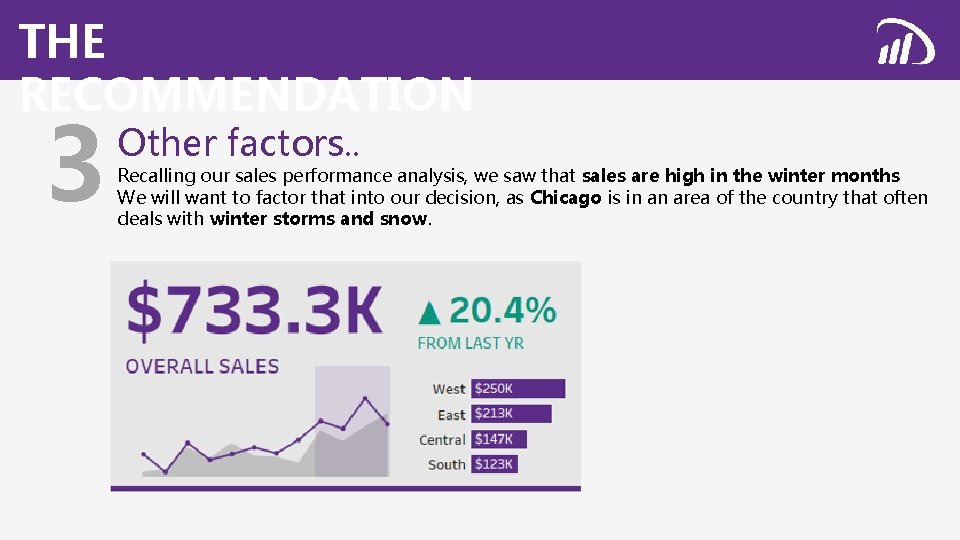The height and width of the screenshot is (540, 960).
Task: Click the 20.4% growth figure
Action: 503,310
